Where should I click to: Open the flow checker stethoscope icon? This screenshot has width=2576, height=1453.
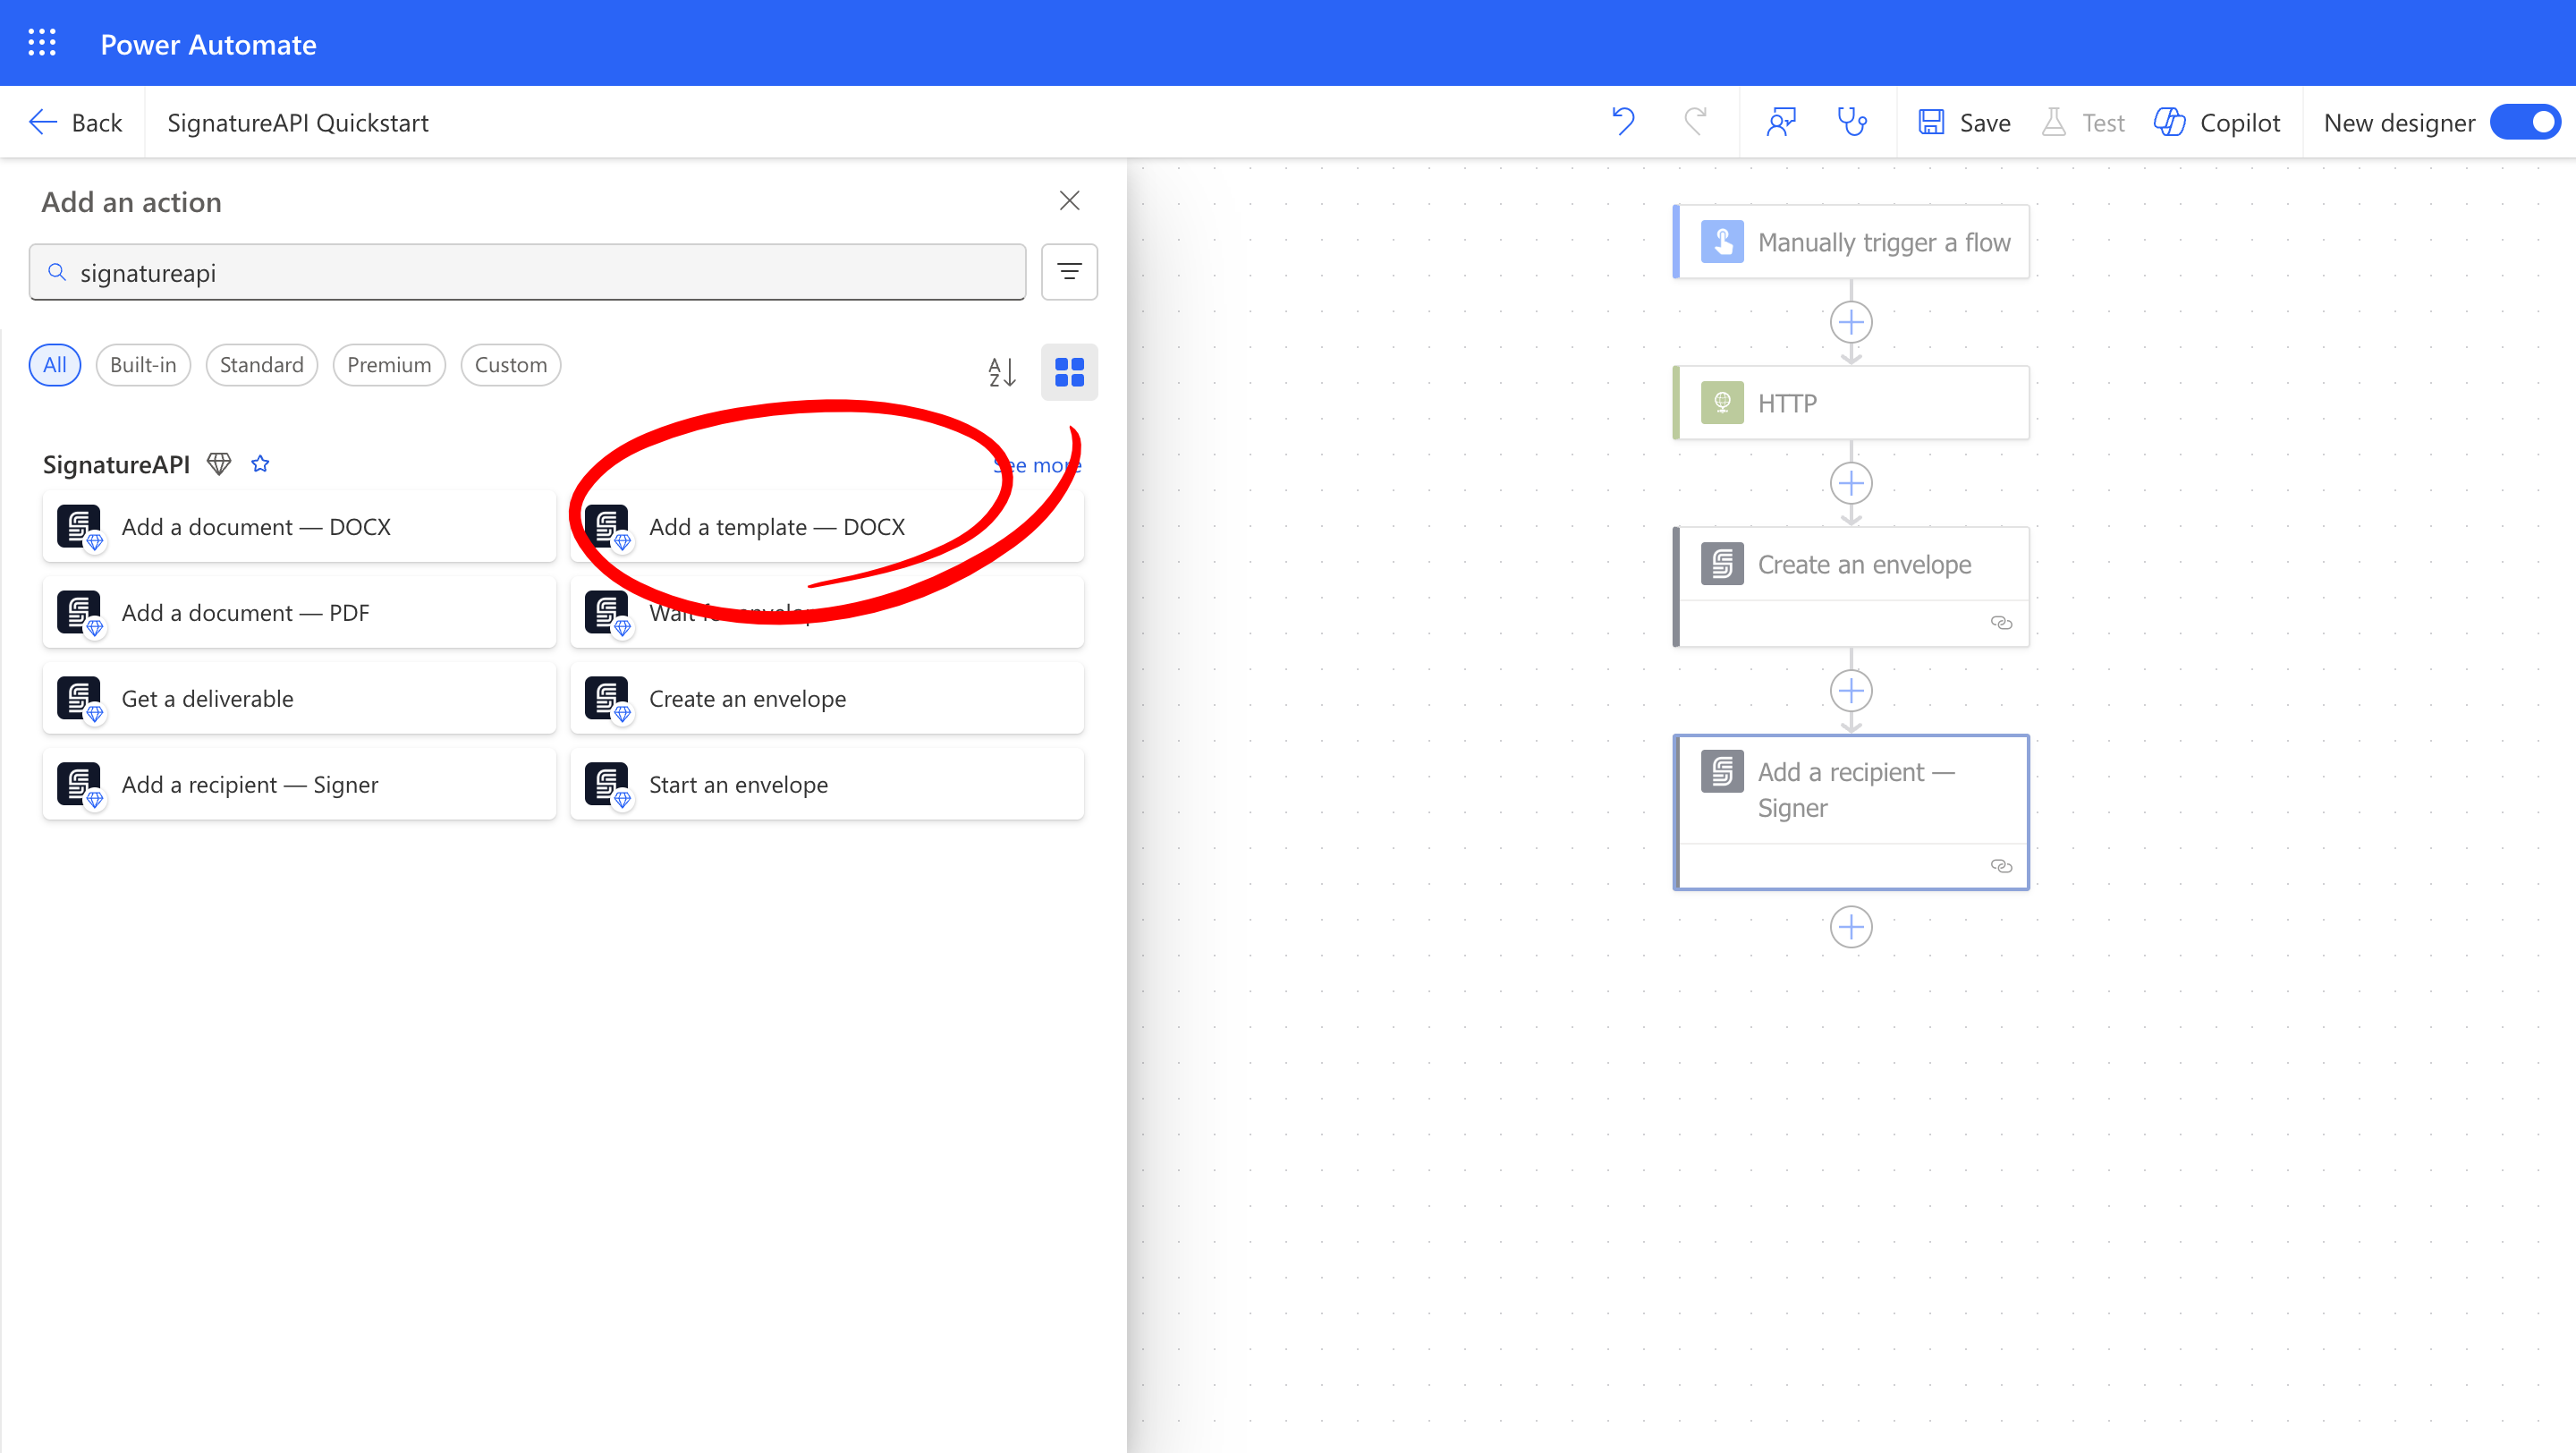tap(1852, 122)
